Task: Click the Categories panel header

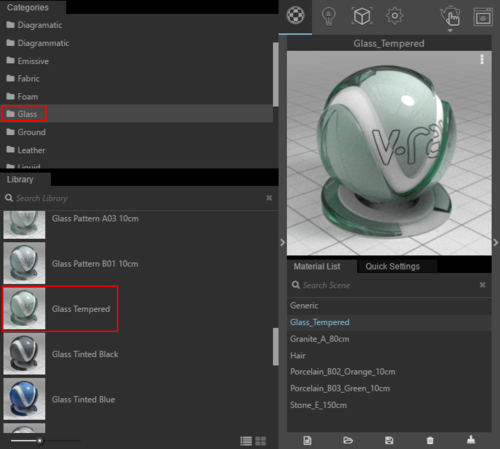Action: tap(28, 7)
